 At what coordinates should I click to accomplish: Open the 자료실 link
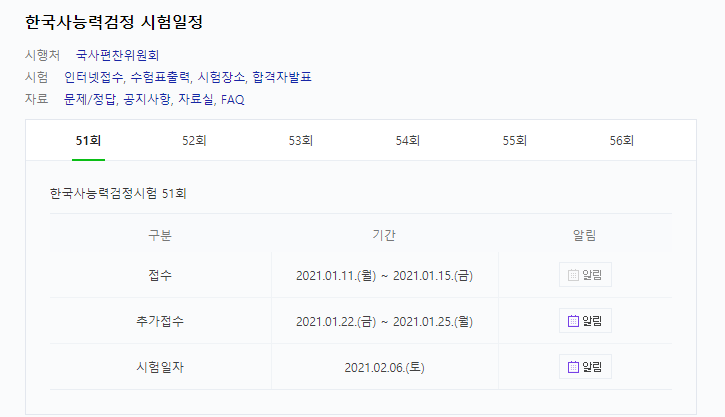coord(196,99)
